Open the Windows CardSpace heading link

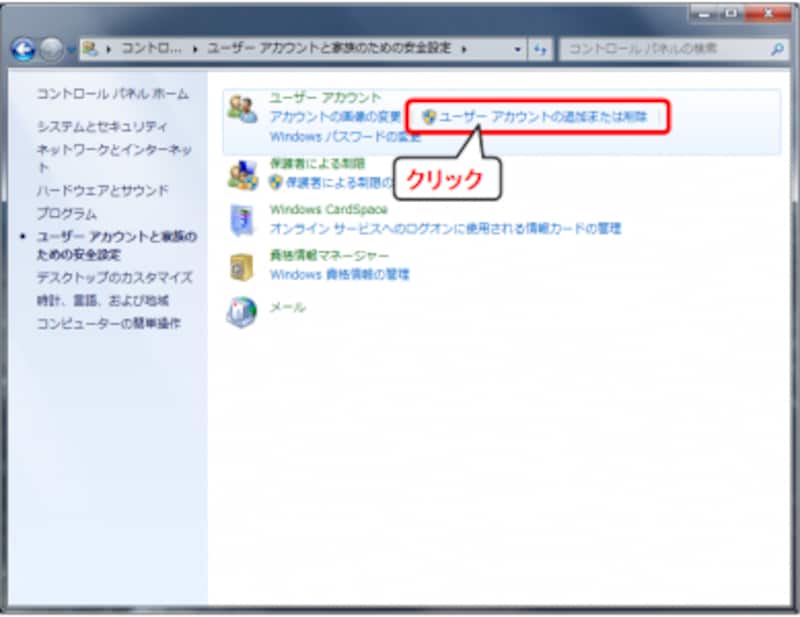pos(329,209)
